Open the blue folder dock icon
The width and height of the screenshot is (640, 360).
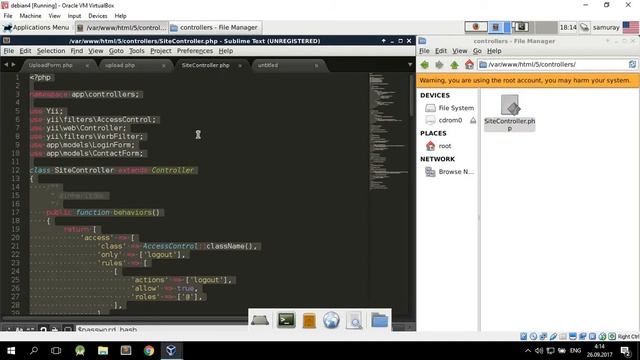coord(379,320)
